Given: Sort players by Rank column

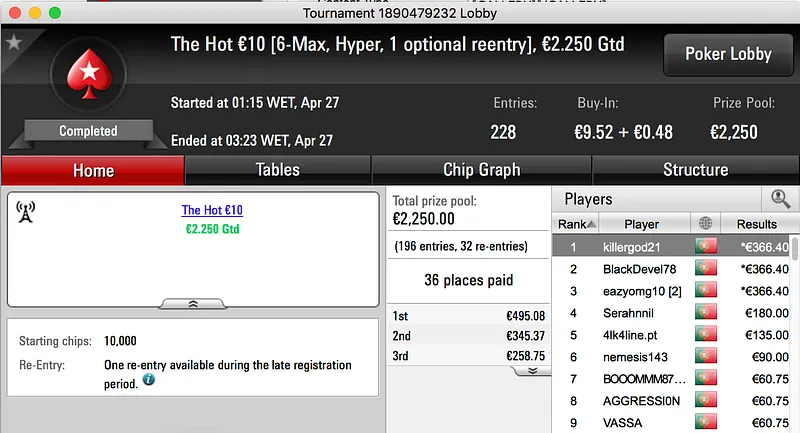Looking at the screenshot, I should pyautogui.click(x=577, y=224).
